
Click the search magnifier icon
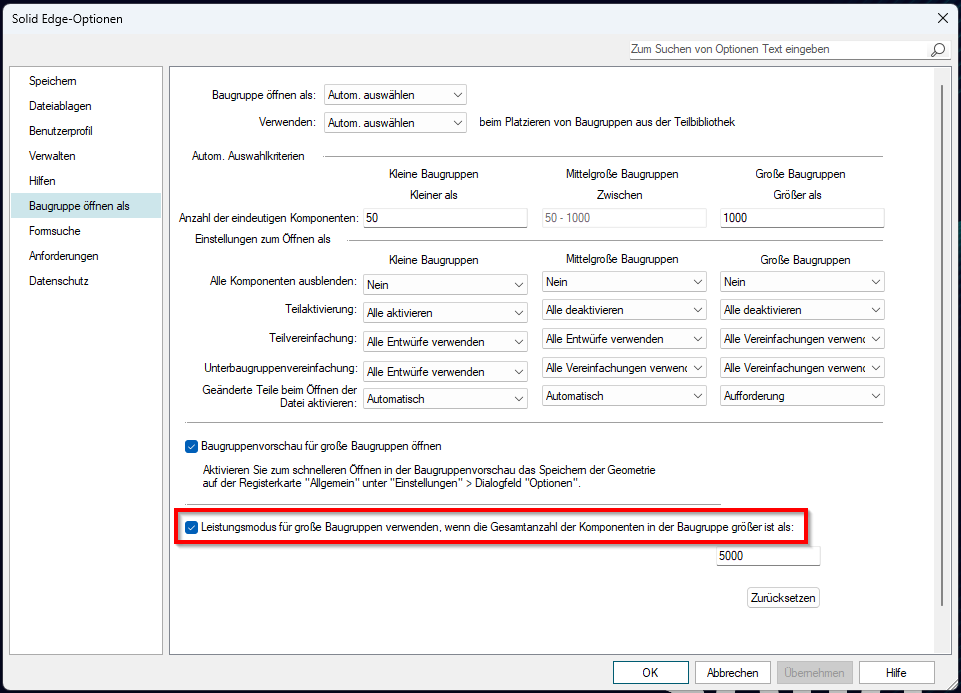(937, 50)
